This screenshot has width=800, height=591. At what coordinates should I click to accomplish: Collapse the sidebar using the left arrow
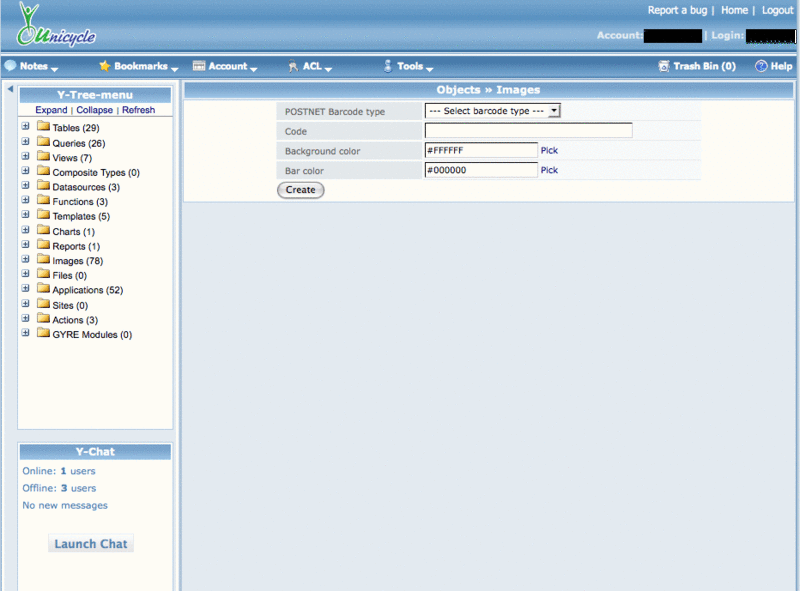tap(10, 90)
